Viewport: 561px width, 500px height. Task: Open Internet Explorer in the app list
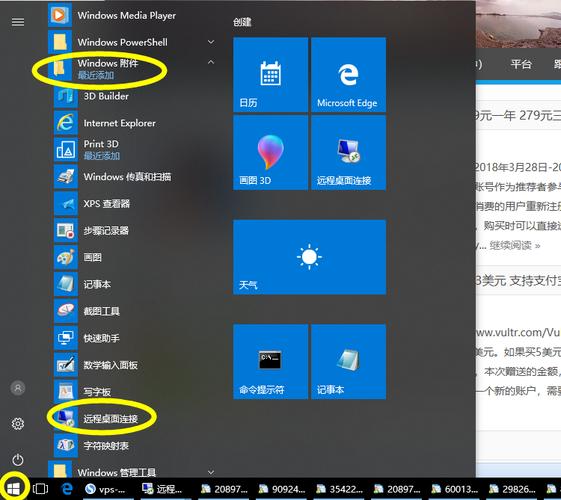tap(136, 123)
